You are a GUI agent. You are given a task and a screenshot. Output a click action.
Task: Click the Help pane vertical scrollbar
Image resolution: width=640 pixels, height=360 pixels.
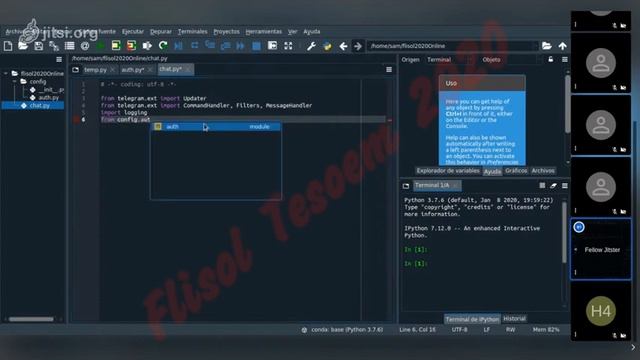[x=567, y=105]
